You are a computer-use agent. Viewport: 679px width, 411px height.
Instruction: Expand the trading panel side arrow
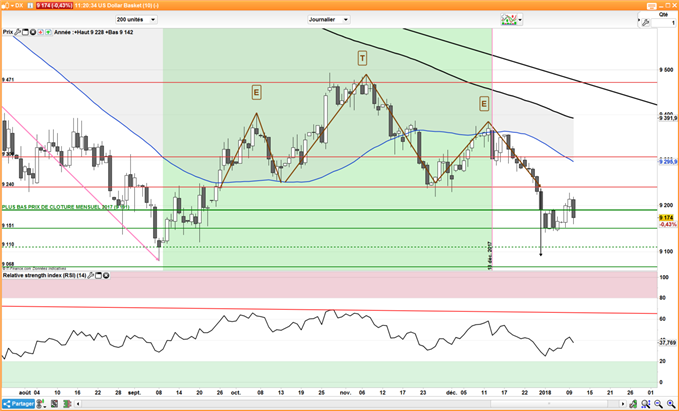(639, 19)
